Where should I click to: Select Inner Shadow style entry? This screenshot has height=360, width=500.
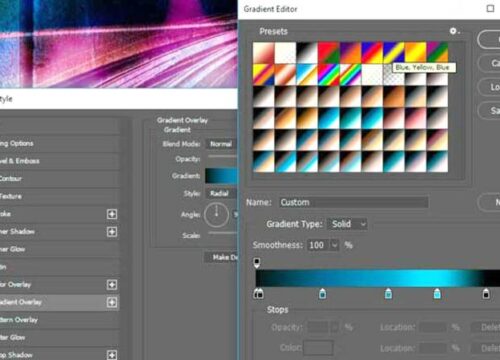click(59, 232)
